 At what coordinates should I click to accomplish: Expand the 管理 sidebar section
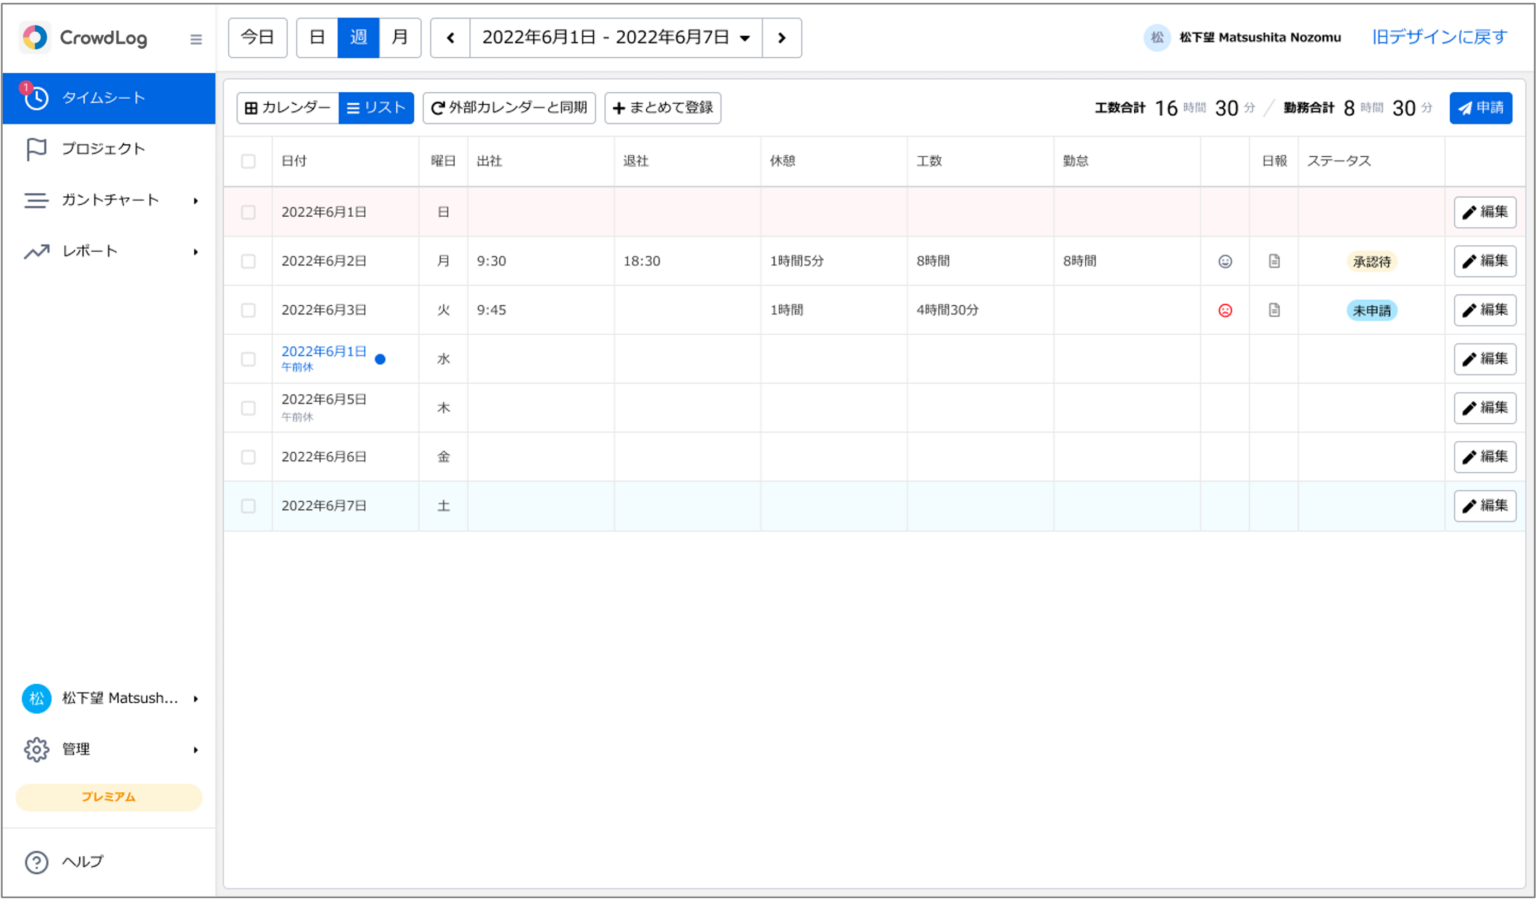[x=196, y=749]
